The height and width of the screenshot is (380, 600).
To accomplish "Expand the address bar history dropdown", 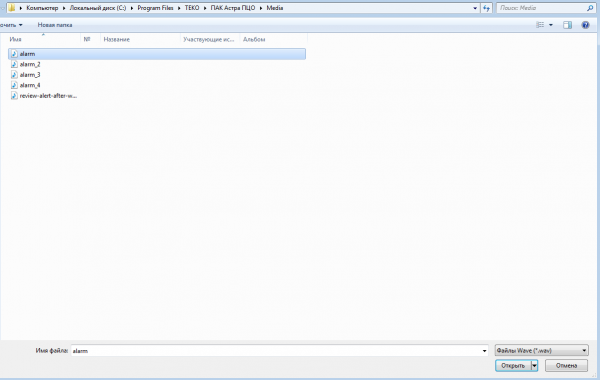I will pos(475,8).
